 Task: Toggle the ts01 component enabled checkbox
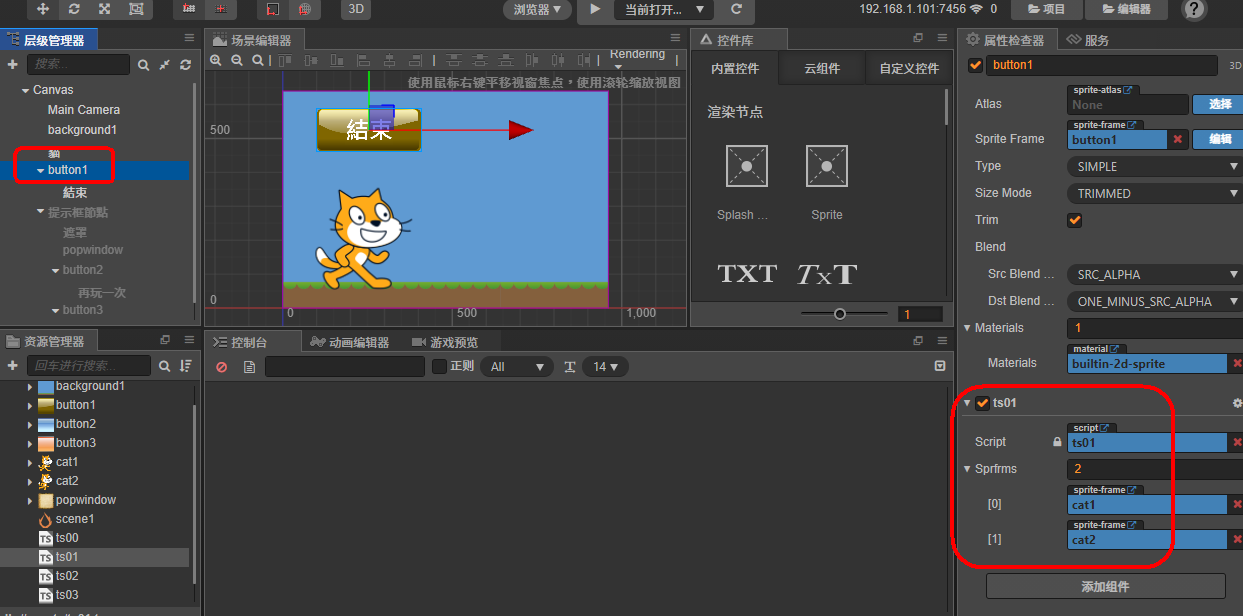982,403
